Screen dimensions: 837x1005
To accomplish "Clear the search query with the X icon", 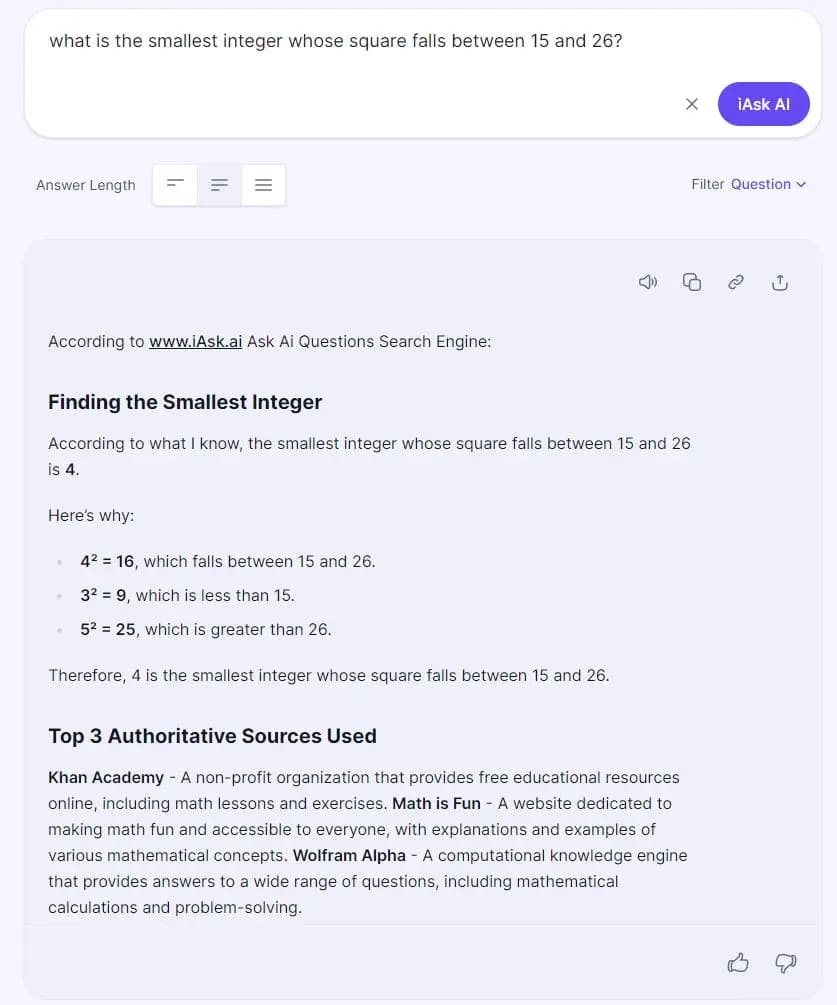I will point(691,104).
